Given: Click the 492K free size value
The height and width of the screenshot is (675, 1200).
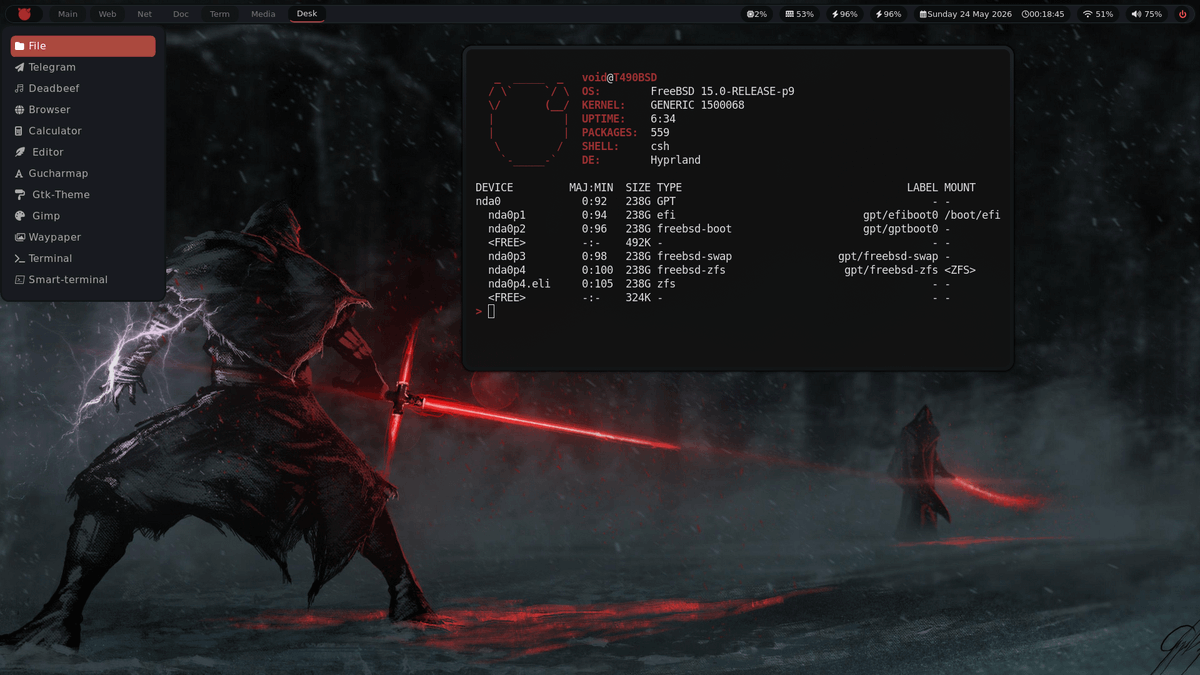Looking at the screenshot, I should click(x=638, y=243).
